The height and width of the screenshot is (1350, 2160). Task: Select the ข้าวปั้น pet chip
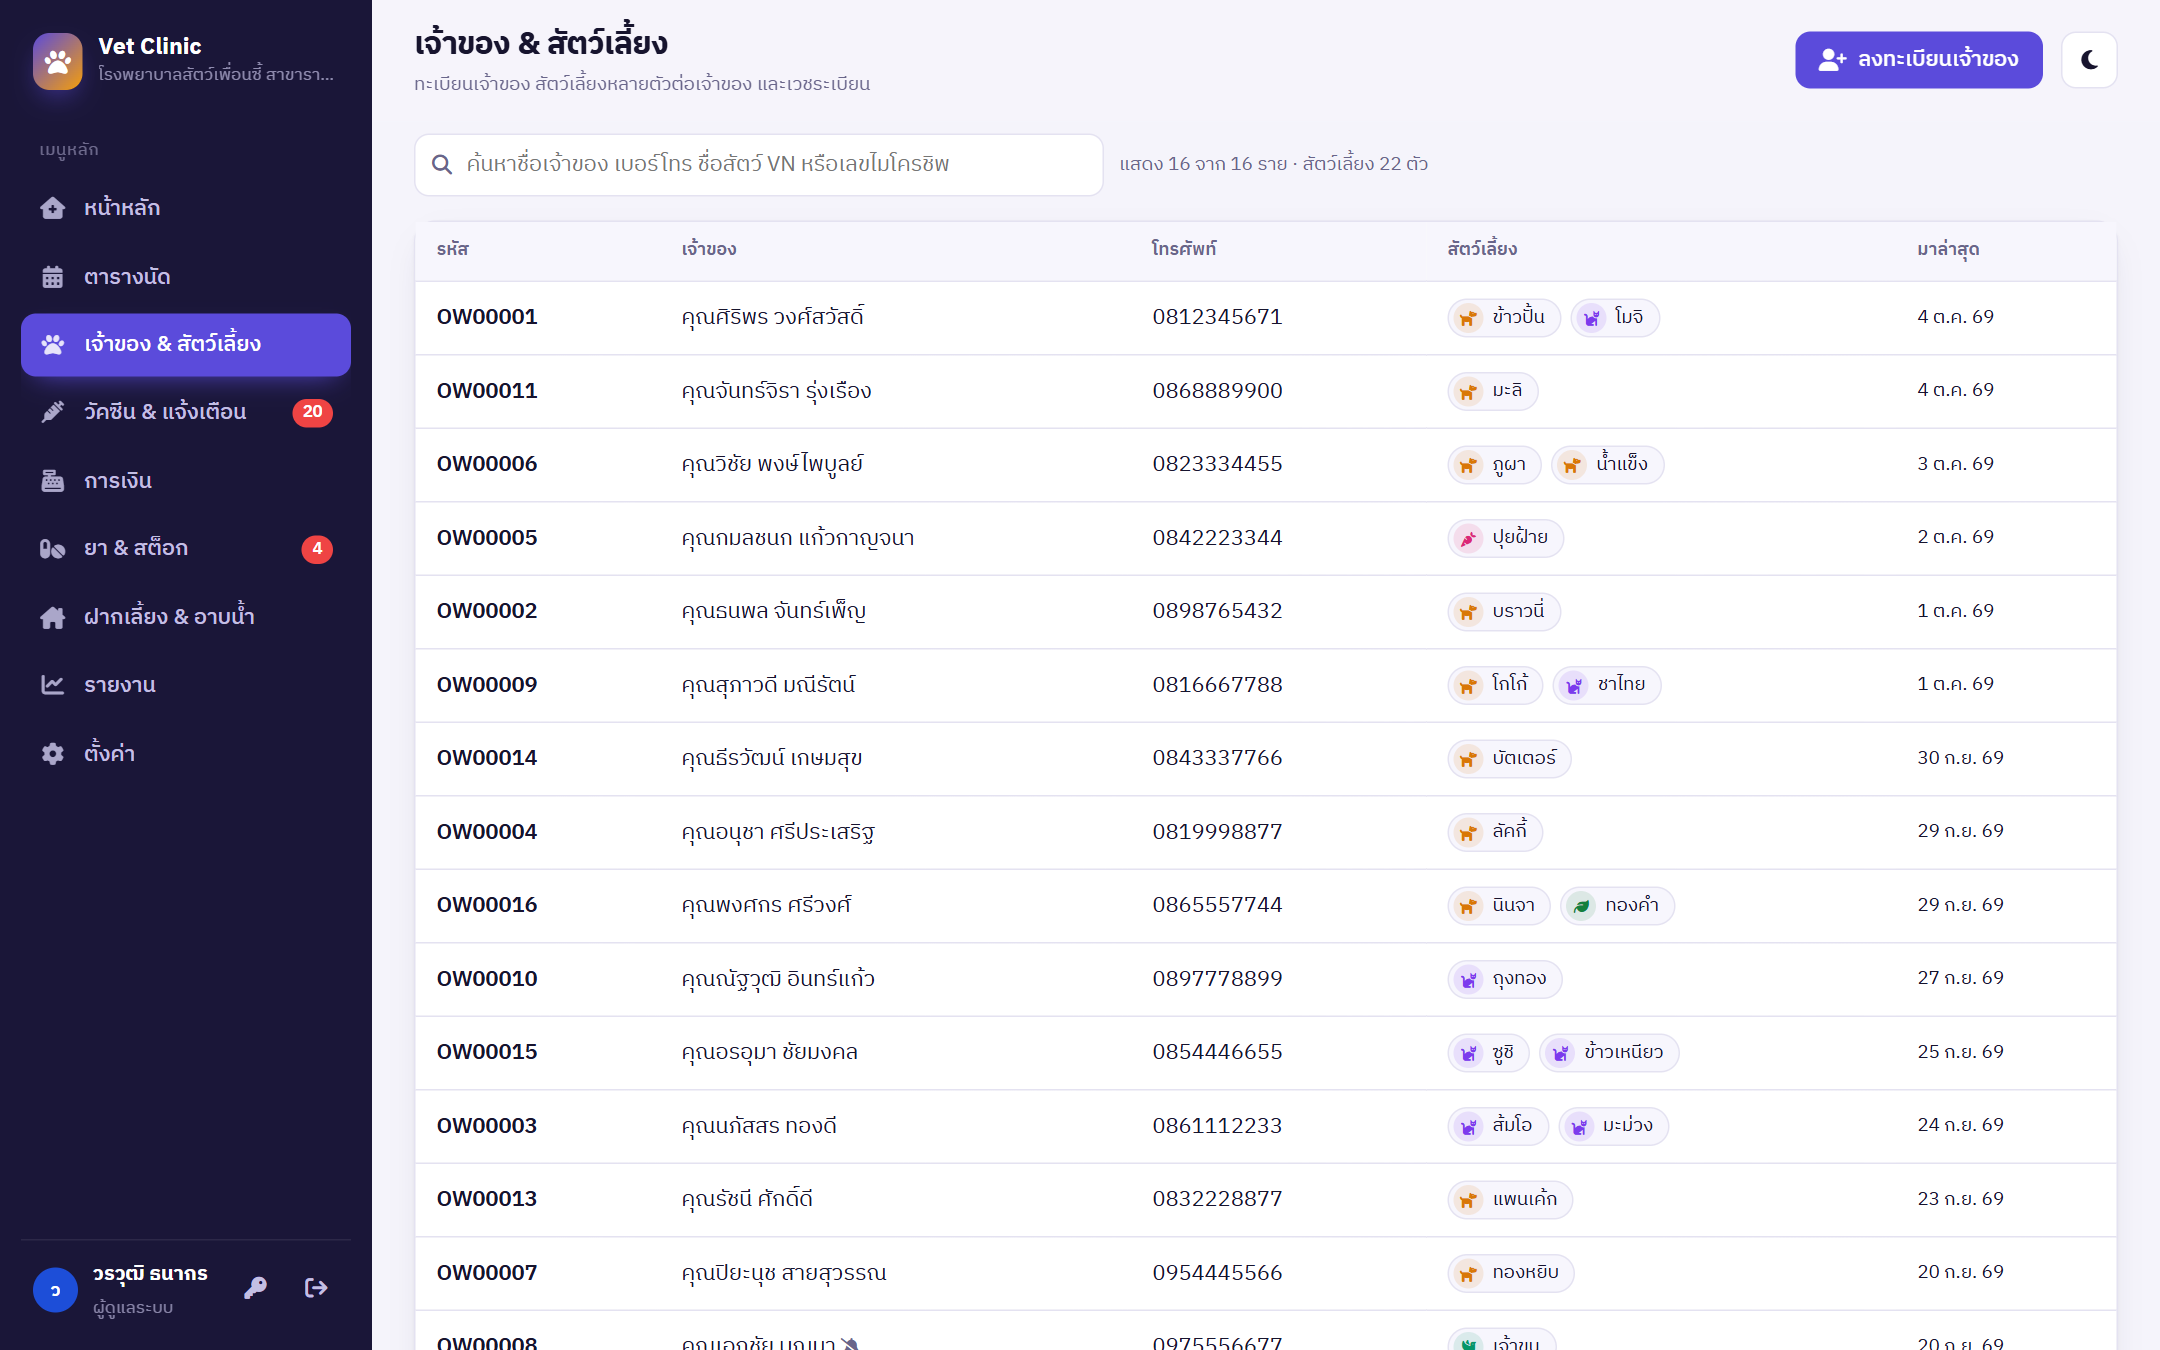pos(1504,318)
